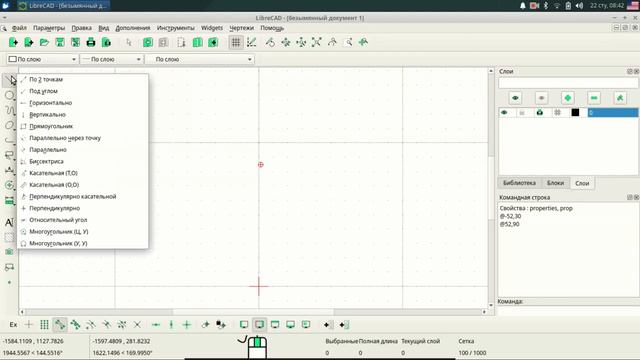Choose 'Биссектриса' from line menu
Image resolution: width=640 pixels, height=360 pixels.
pyautogui.click(x=83, y=162)
